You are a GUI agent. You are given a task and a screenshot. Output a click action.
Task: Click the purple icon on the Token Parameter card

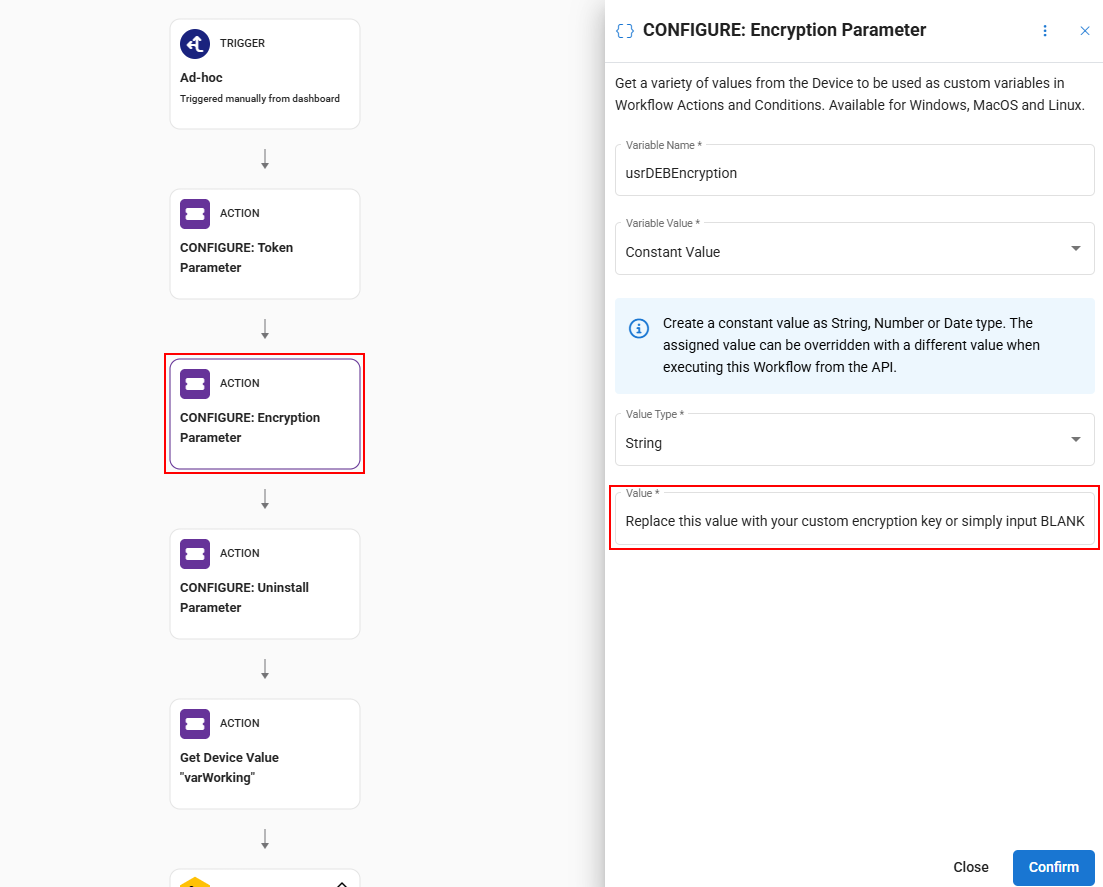coord(195,214)
